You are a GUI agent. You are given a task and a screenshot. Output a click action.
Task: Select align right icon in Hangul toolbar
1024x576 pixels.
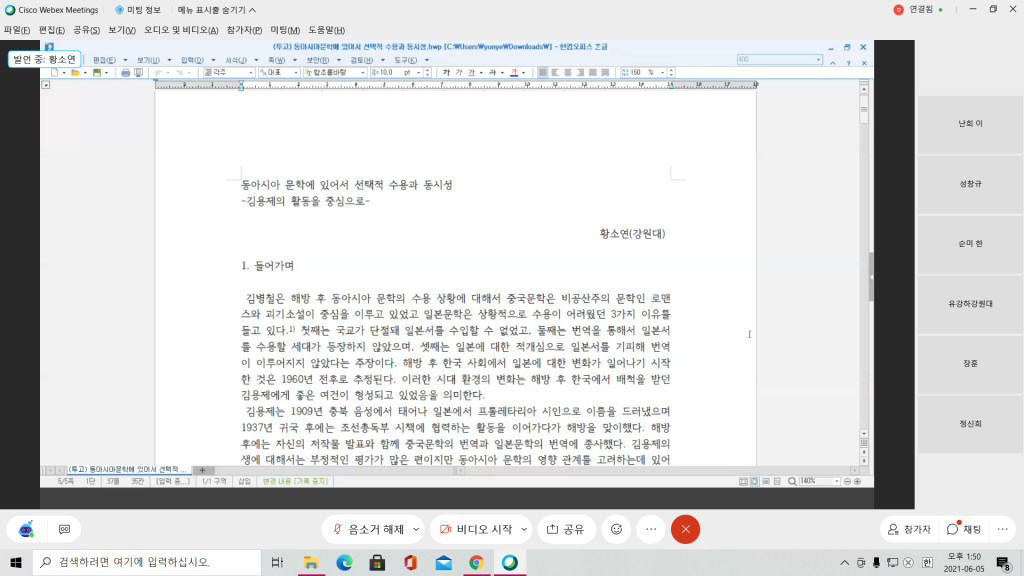(580, 72)
